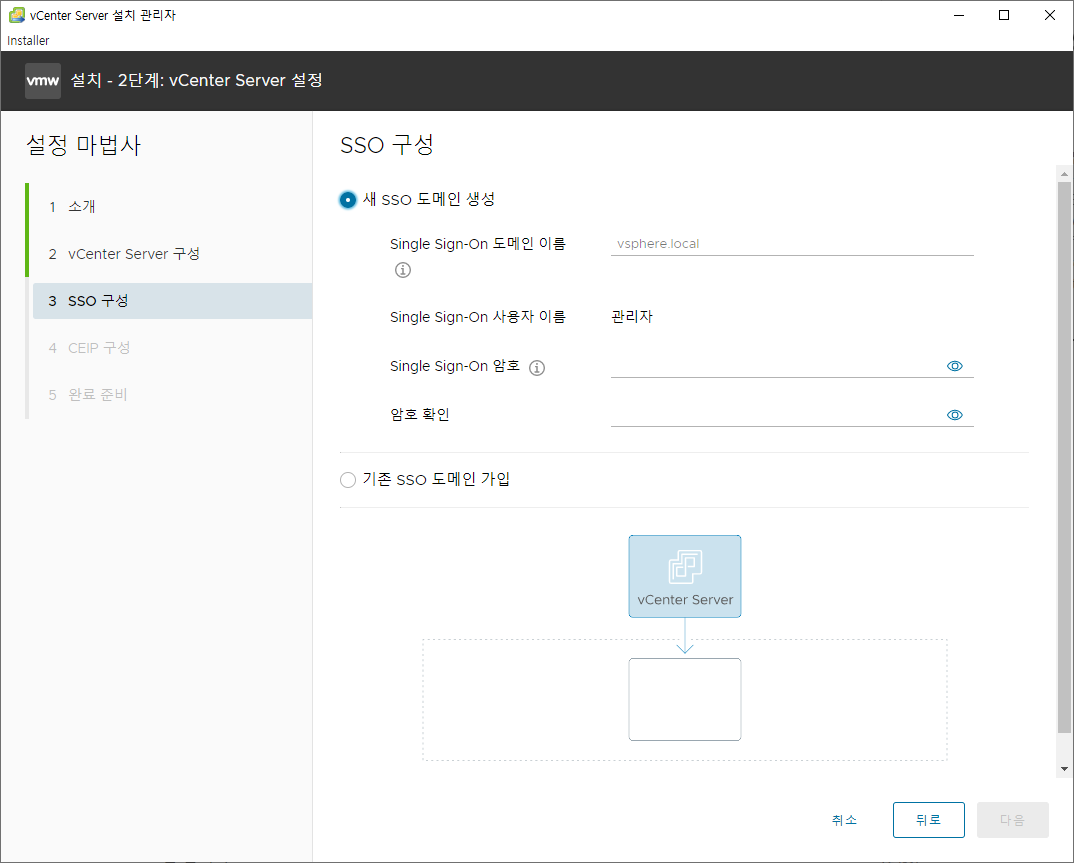Click the 다음 next button
The width and height of the screenshot is (1074, 863).
pyautogui.click(x=1012, y=820)
